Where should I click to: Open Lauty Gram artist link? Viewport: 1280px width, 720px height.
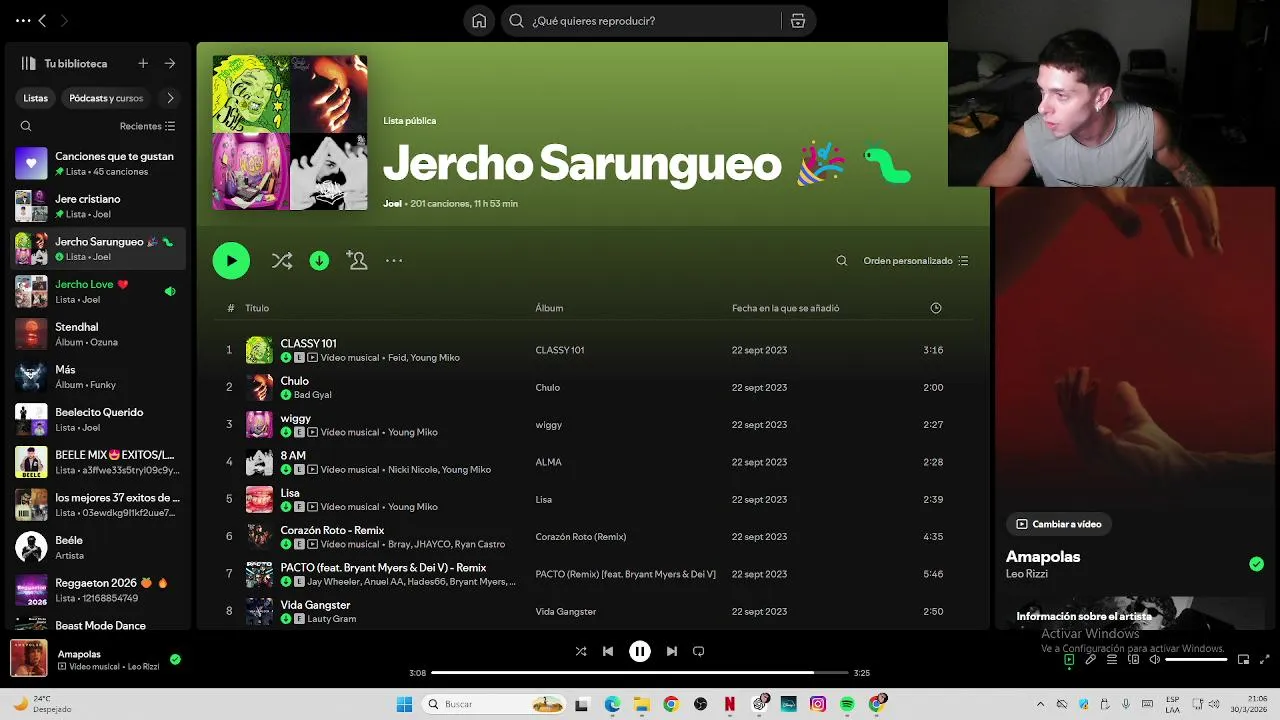332,619
